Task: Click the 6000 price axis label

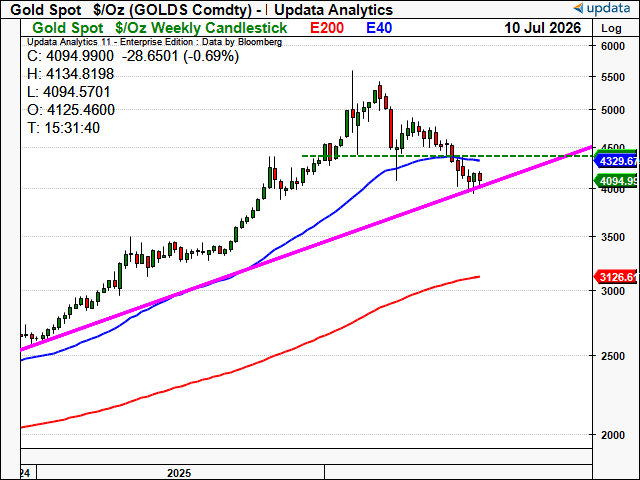Action: (613, 46)
